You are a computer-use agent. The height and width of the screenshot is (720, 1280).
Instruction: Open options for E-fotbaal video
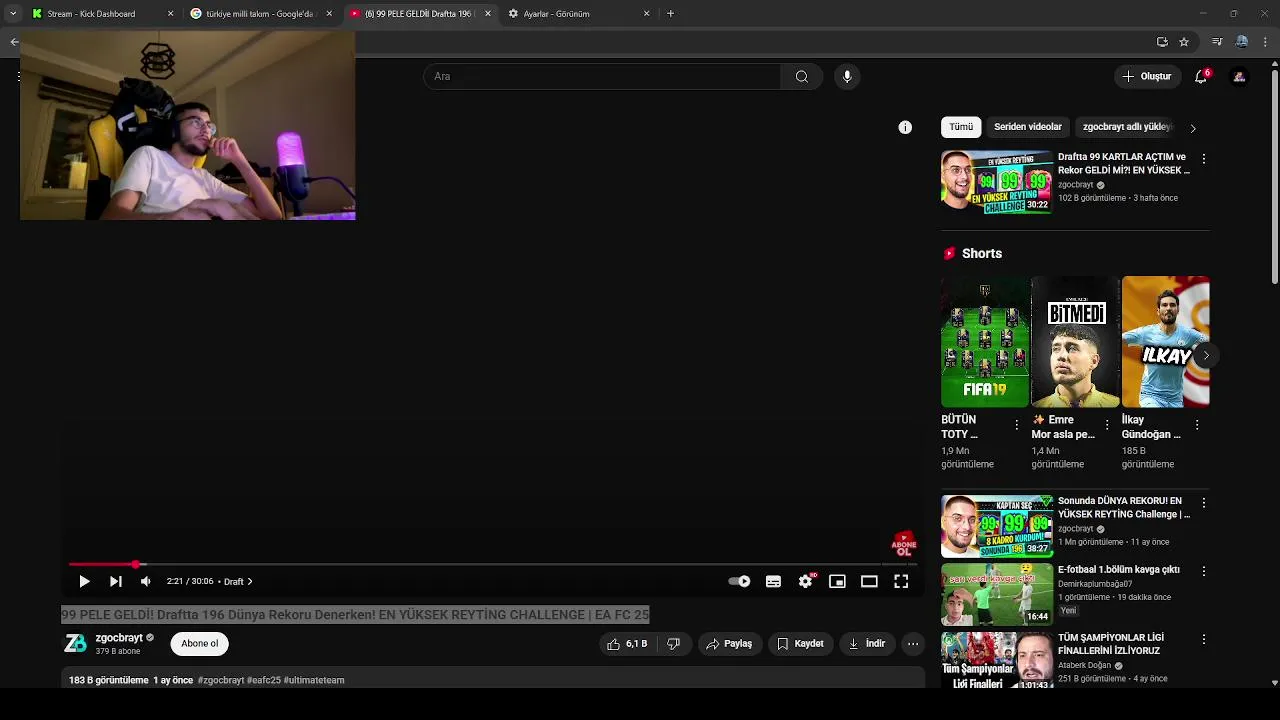[x=1204, y=571]
